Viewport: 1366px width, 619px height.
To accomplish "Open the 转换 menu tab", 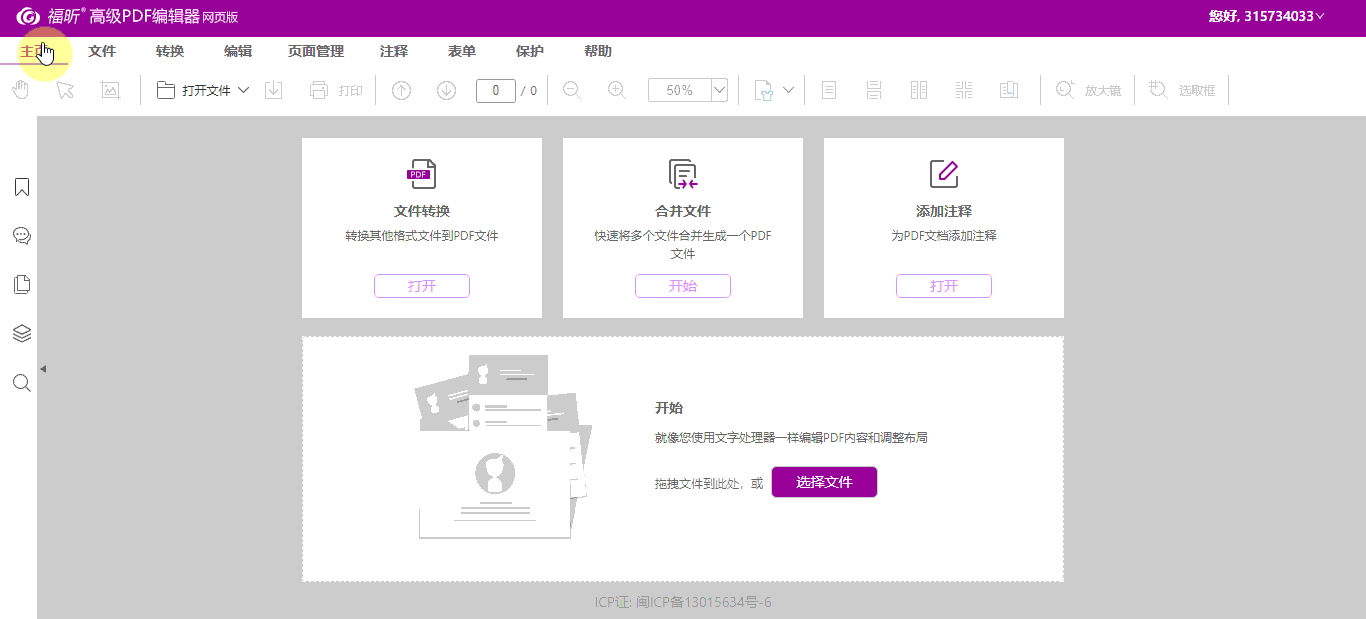I will click(x=170, y=51).
